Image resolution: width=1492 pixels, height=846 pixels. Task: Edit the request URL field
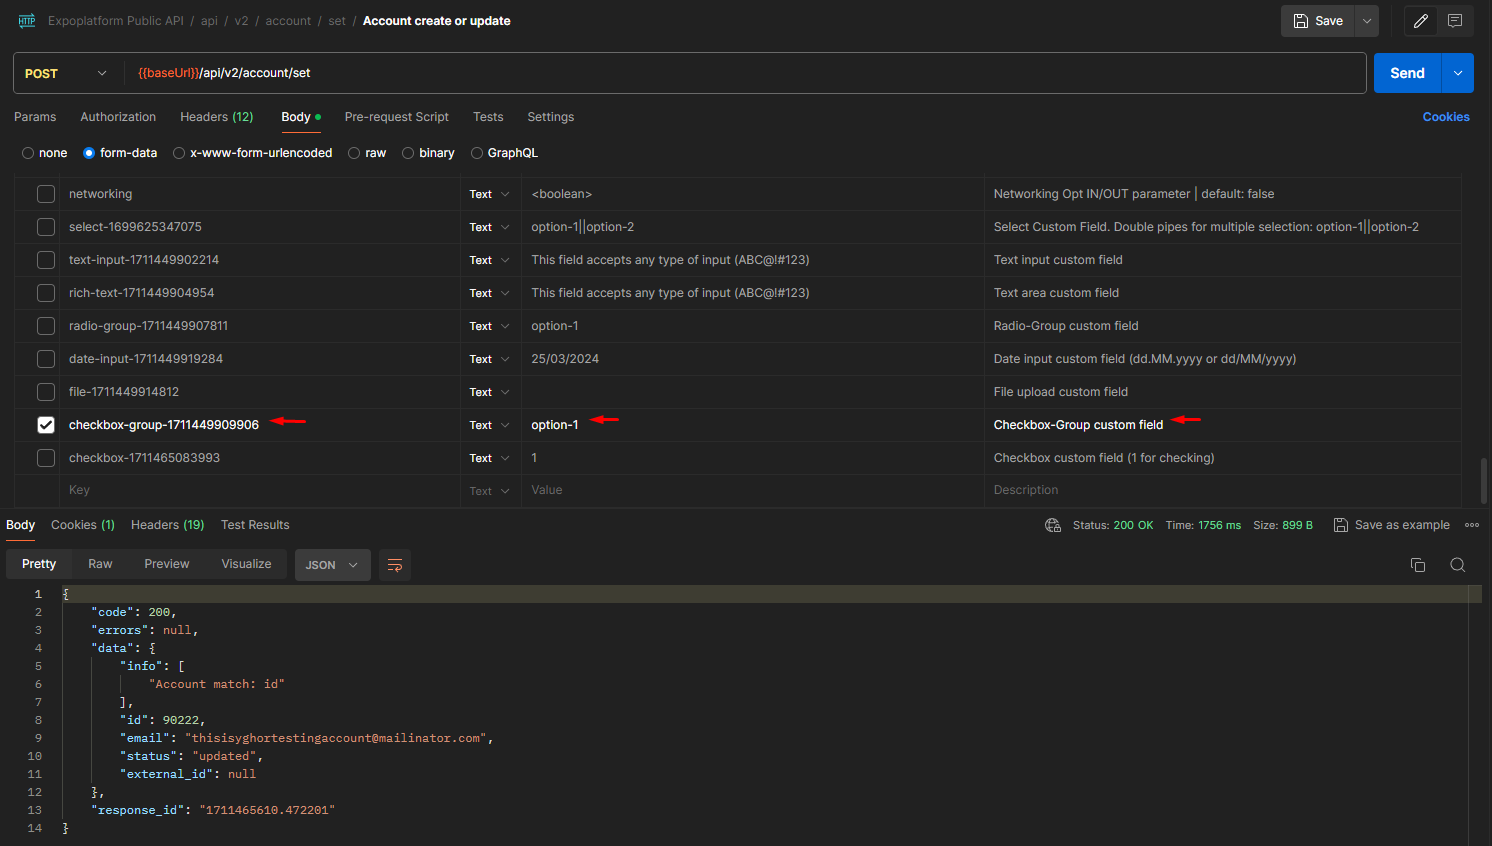coord(700,73)
